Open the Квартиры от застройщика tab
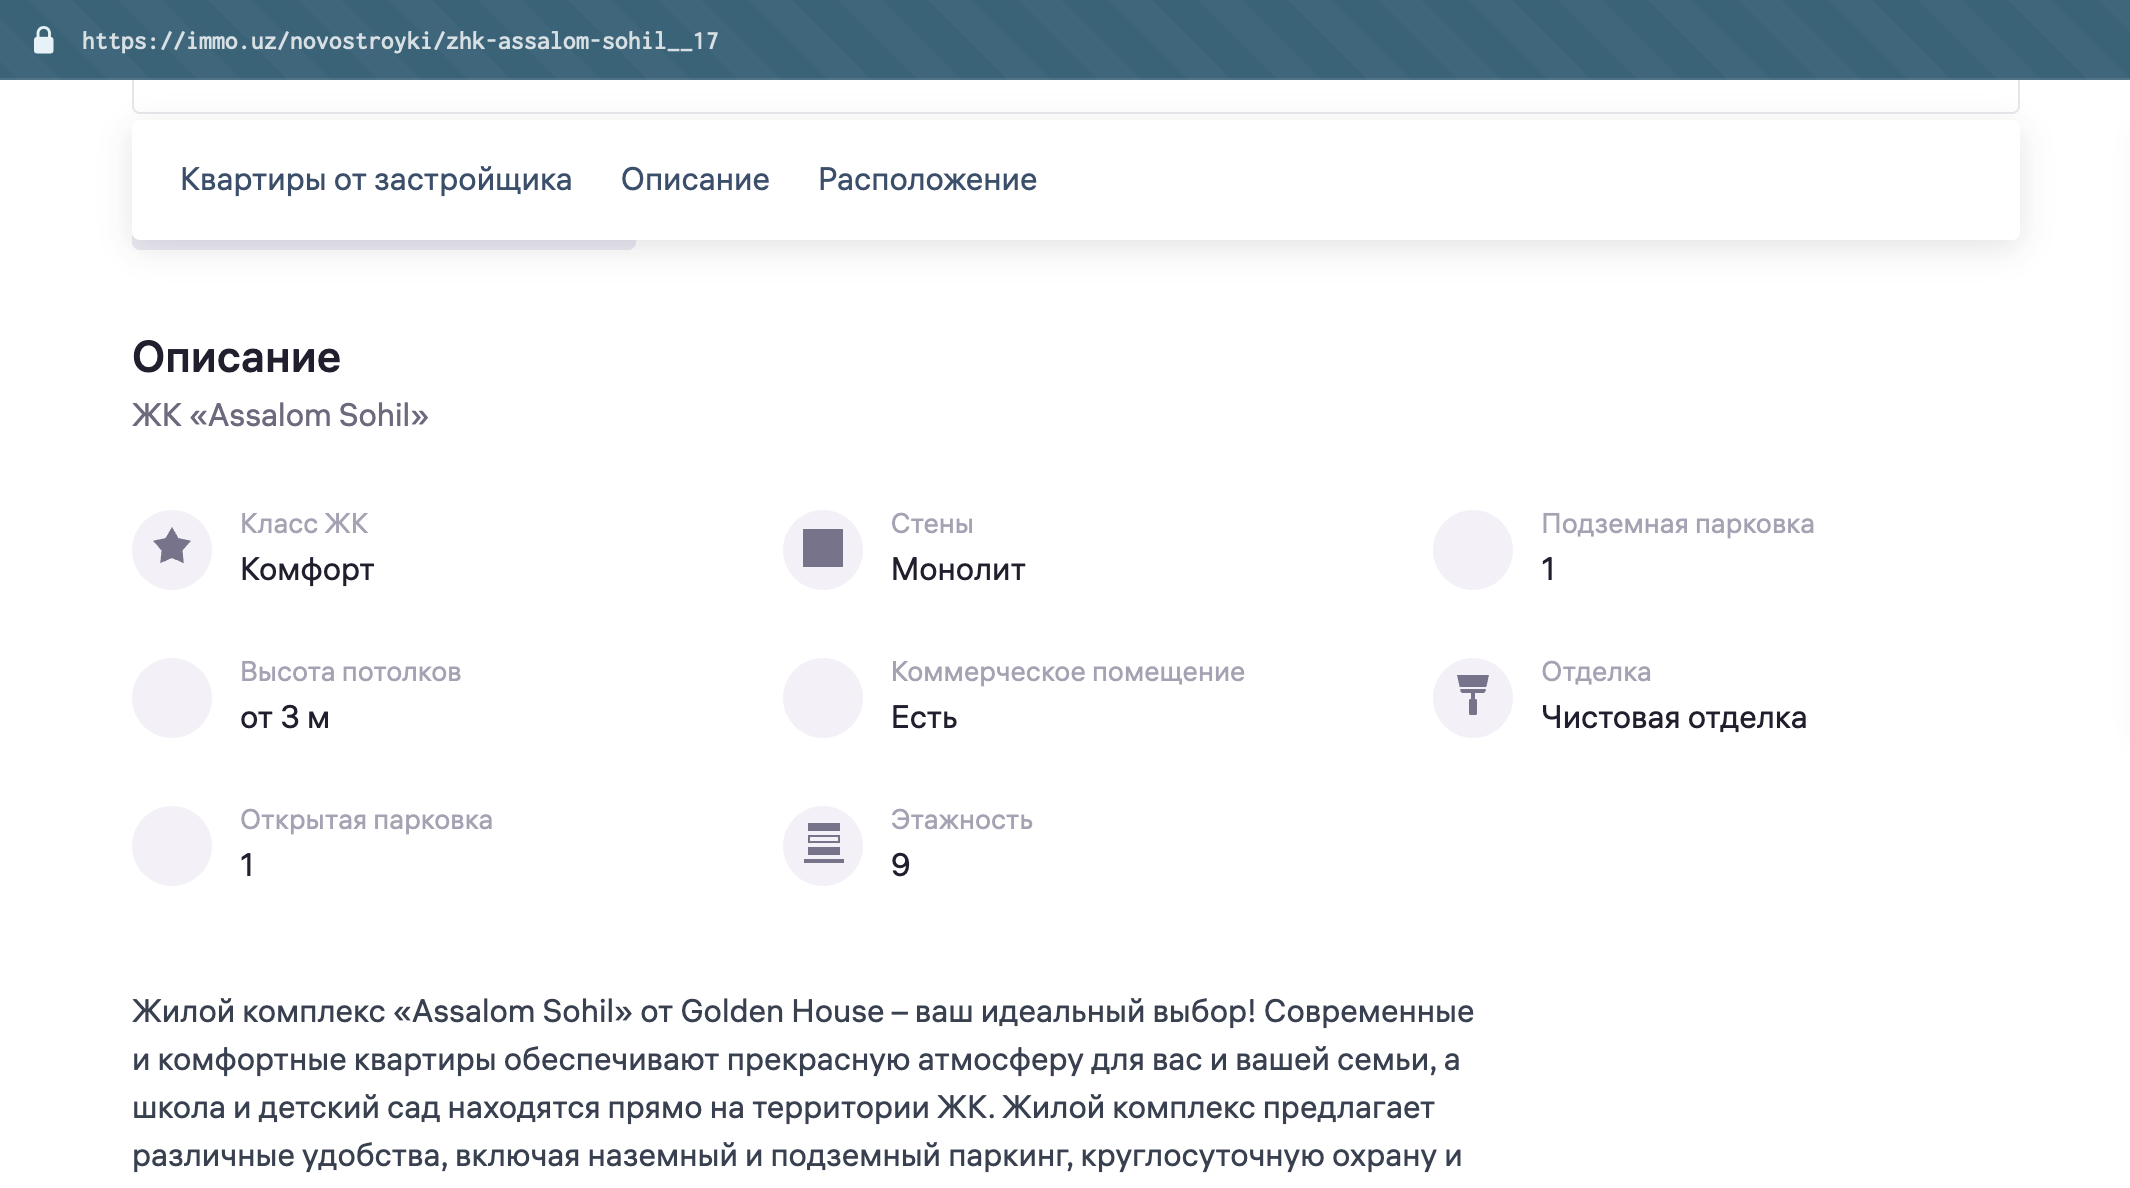Image resolution: width=2130 pixels, height=1188 pixels. [376, 179]
